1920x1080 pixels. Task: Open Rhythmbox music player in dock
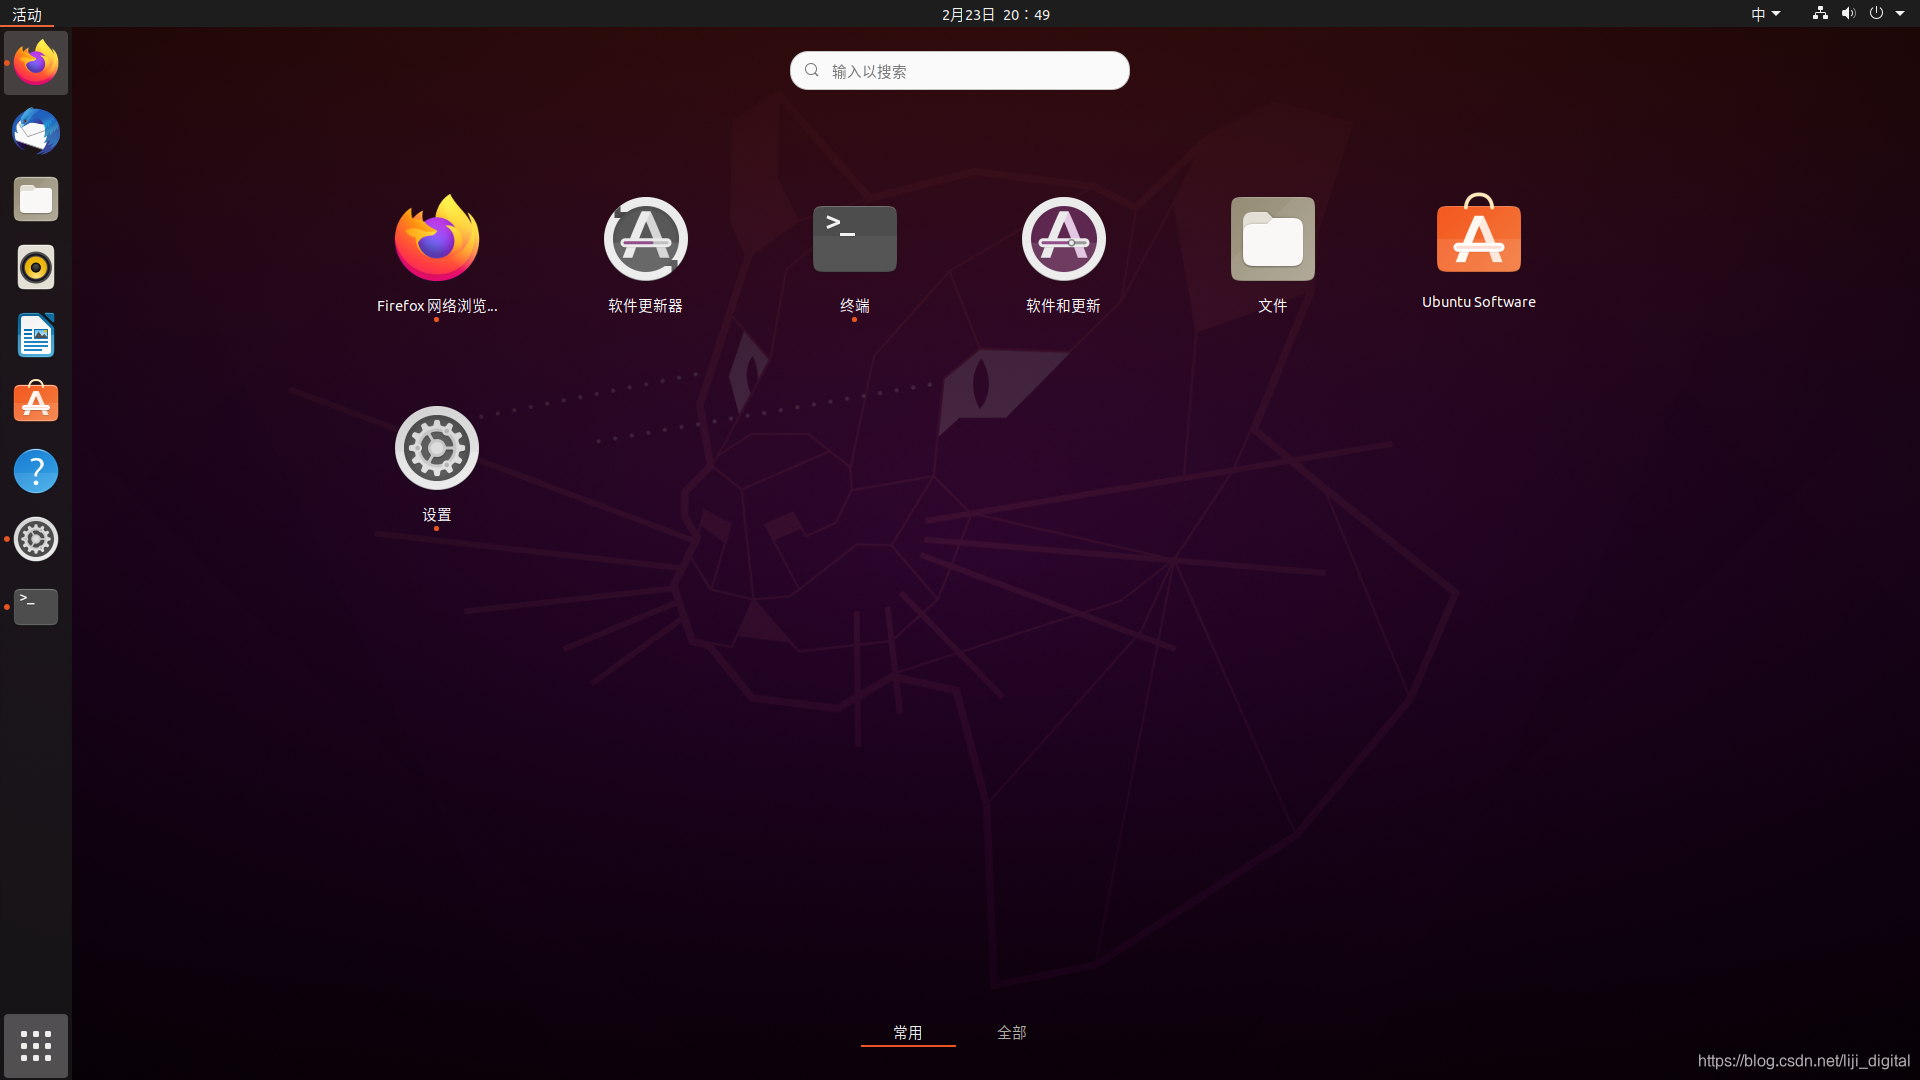[x=36, y=267]
